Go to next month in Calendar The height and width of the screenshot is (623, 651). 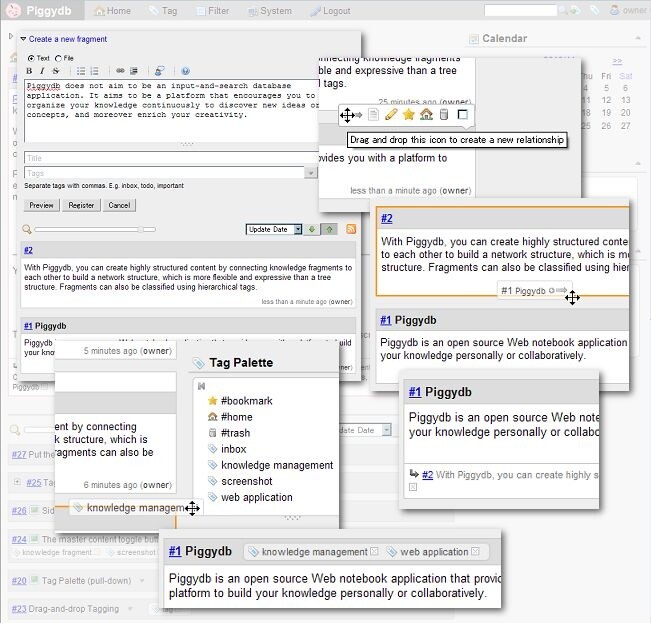point(617,61)
